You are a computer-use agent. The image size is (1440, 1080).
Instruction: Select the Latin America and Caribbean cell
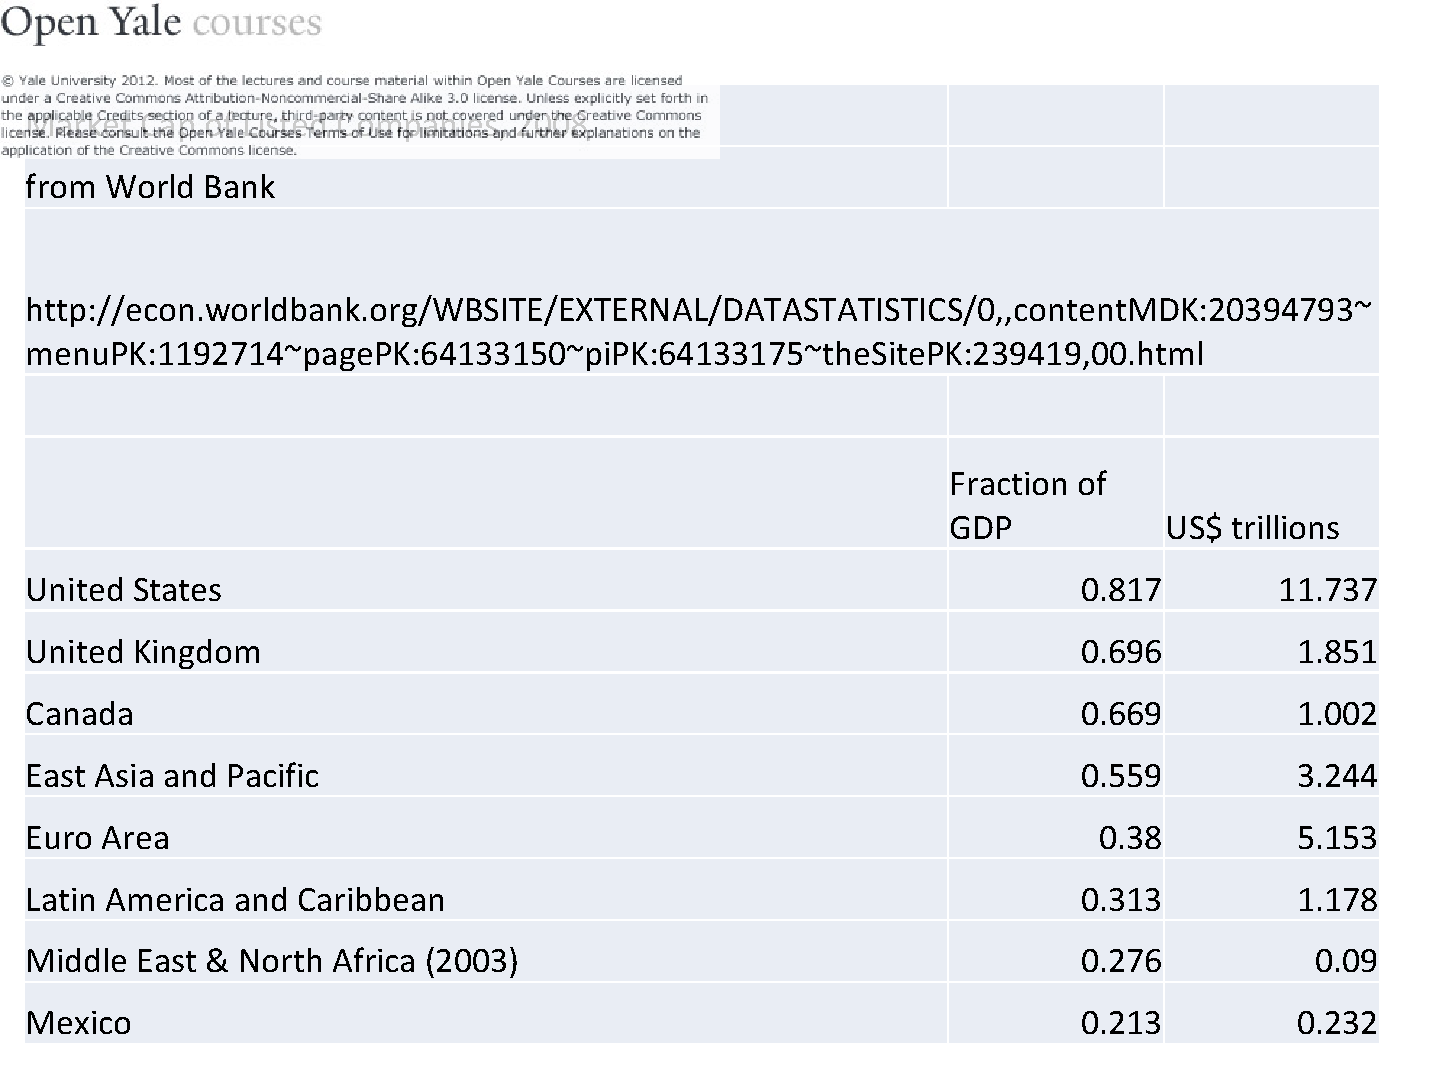(x=235, y=899)
